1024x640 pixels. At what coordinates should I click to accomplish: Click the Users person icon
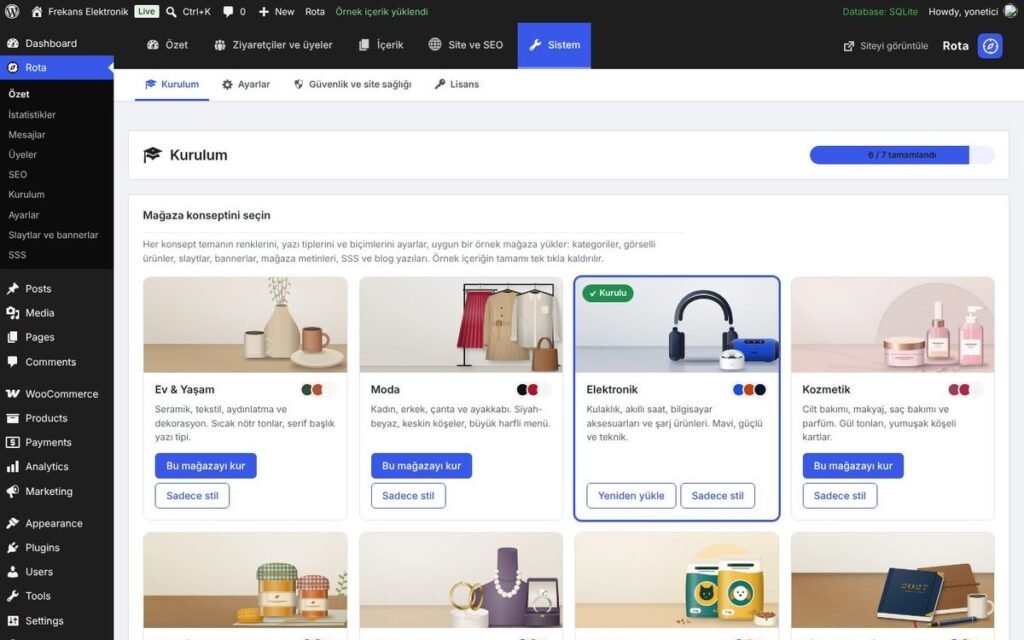pos(12,571)
